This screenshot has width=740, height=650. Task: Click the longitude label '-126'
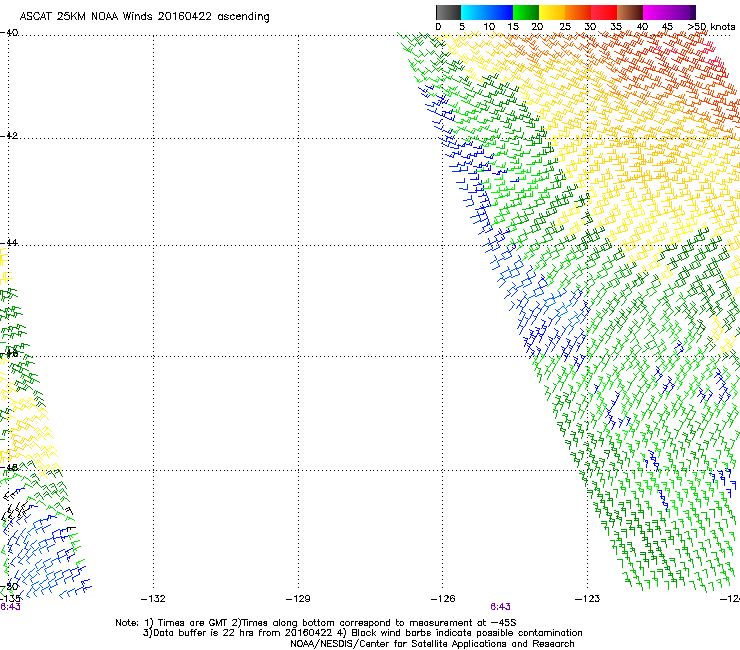point(443,599)
